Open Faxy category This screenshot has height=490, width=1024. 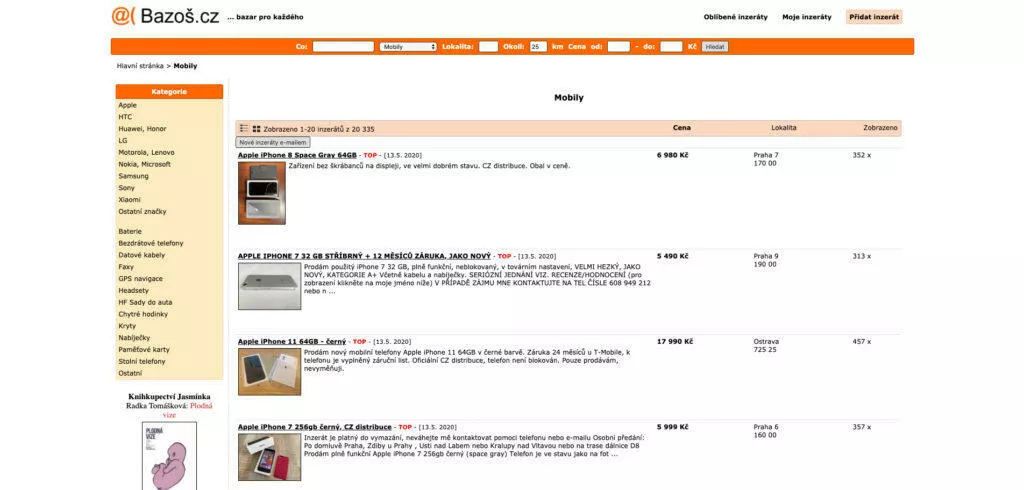tap(126, 267)
